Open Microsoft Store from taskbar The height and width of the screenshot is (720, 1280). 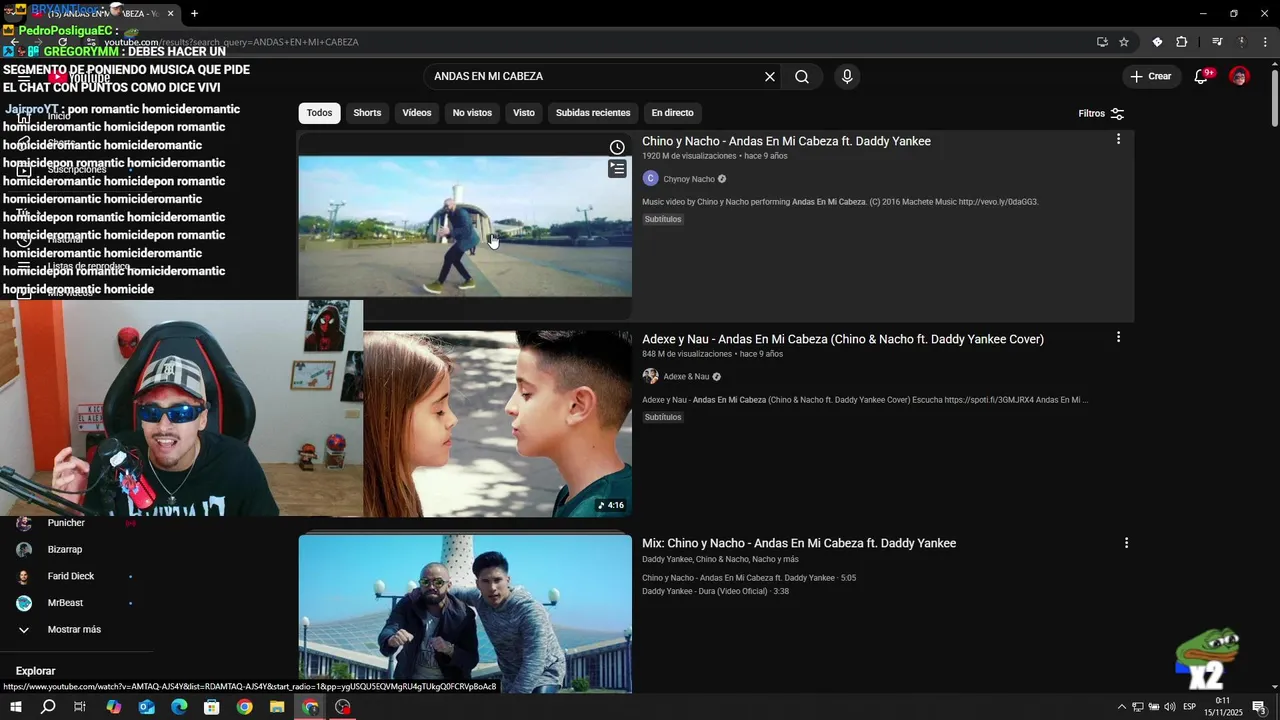pos(212,707)
